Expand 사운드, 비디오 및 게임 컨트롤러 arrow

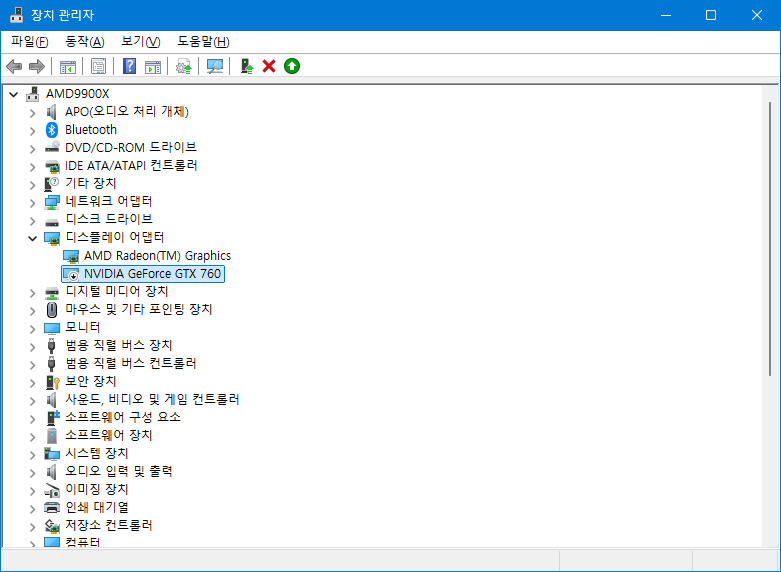(x=32, y=401)
